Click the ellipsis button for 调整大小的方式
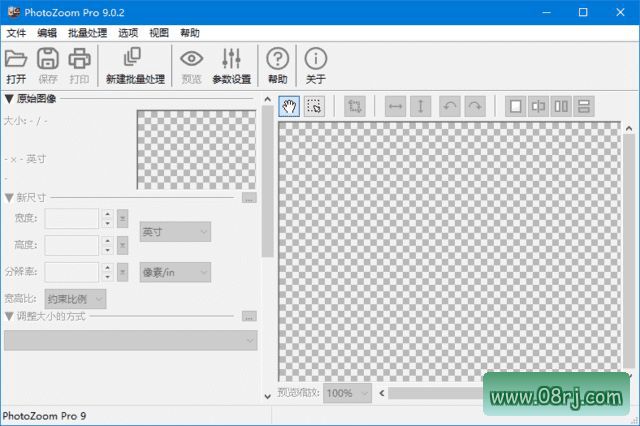 coord(249,316)
